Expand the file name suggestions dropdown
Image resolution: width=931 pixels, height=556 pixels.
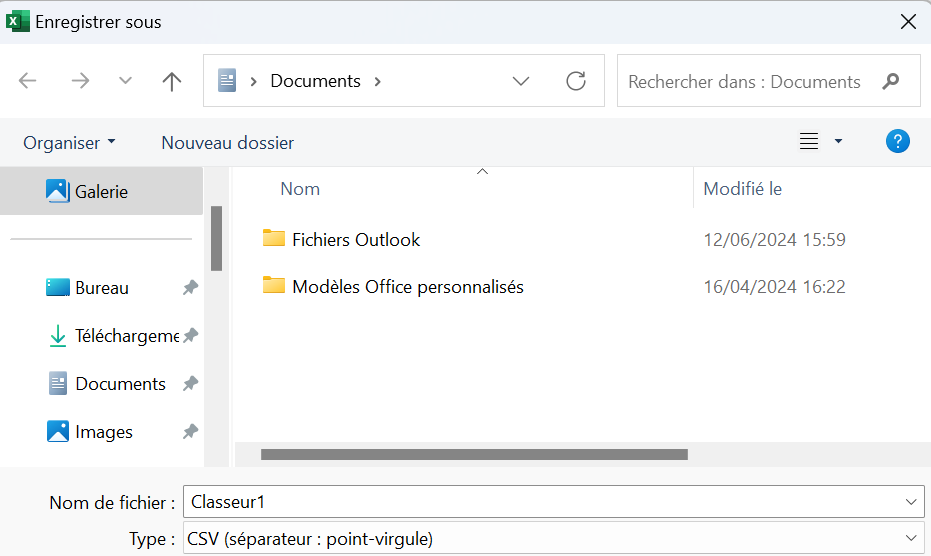click(910, 502)
